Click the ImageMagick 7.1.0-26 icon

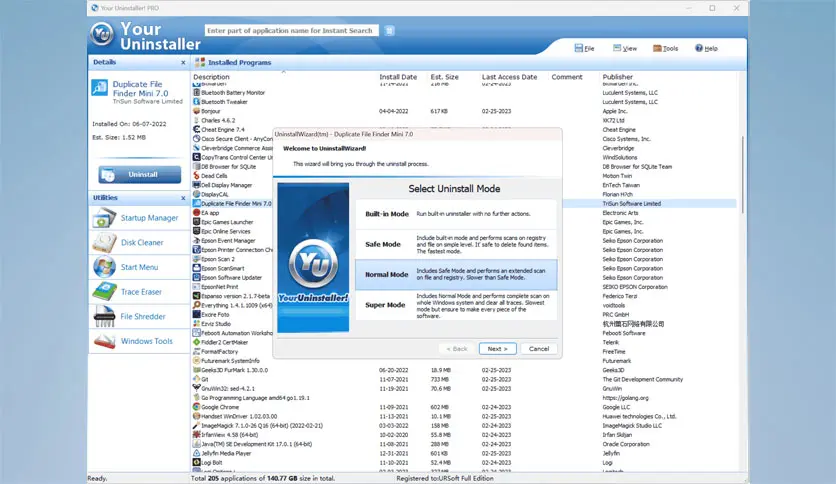click(x=196, y=425)
